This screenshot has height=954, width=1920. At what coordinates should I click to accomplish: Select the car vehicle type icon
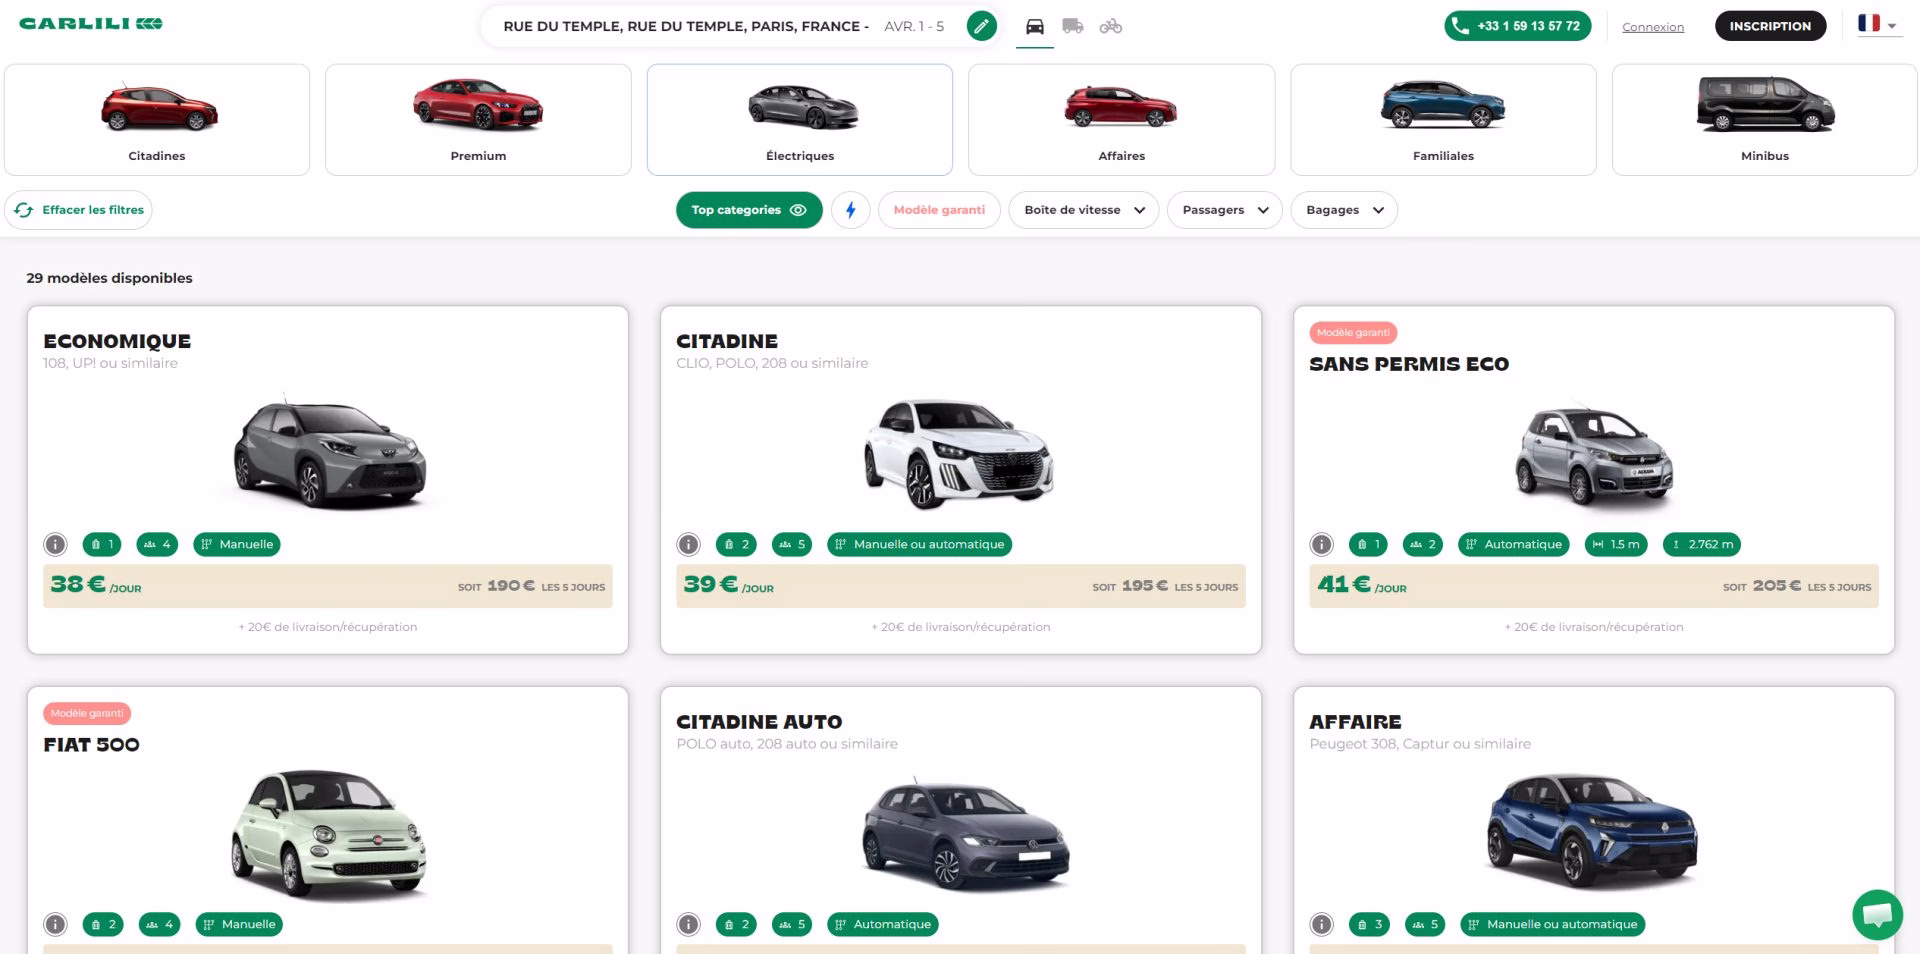click(1035, 26)
